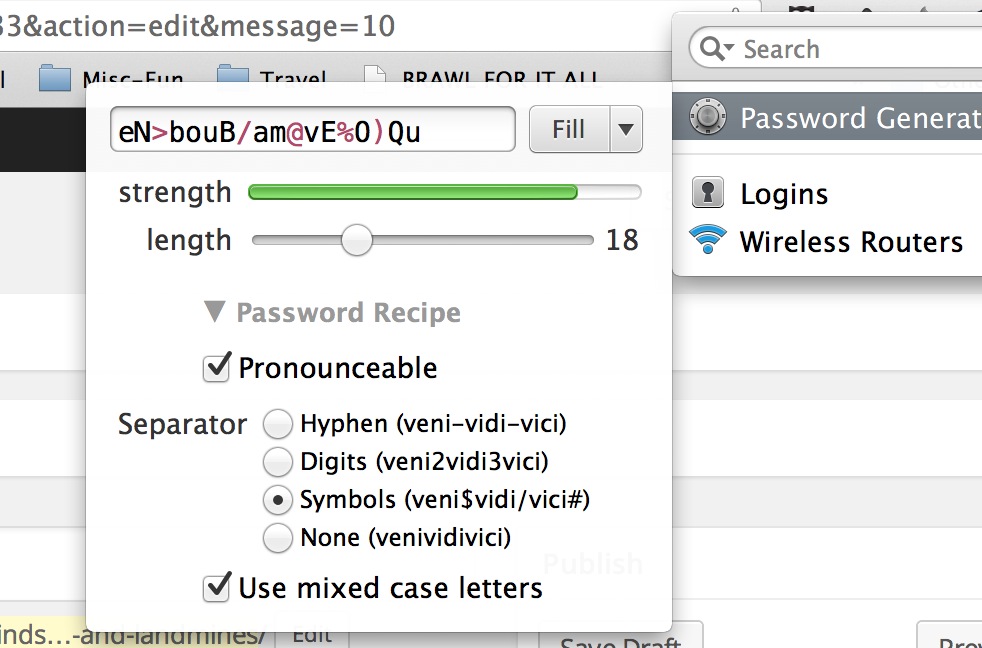982x648 pixels.
Task: Click the Fill button
Action: pos(569,129)
